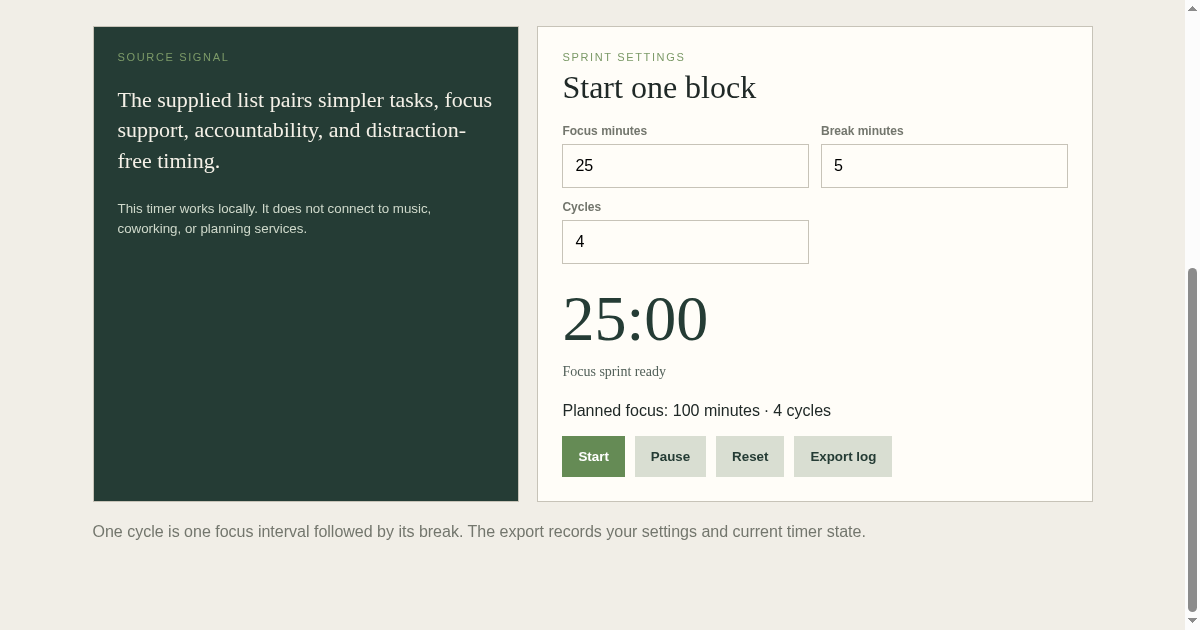Edit the Break minutes field
Viewport: 1200px width, 630px height.
coord(944,166)
